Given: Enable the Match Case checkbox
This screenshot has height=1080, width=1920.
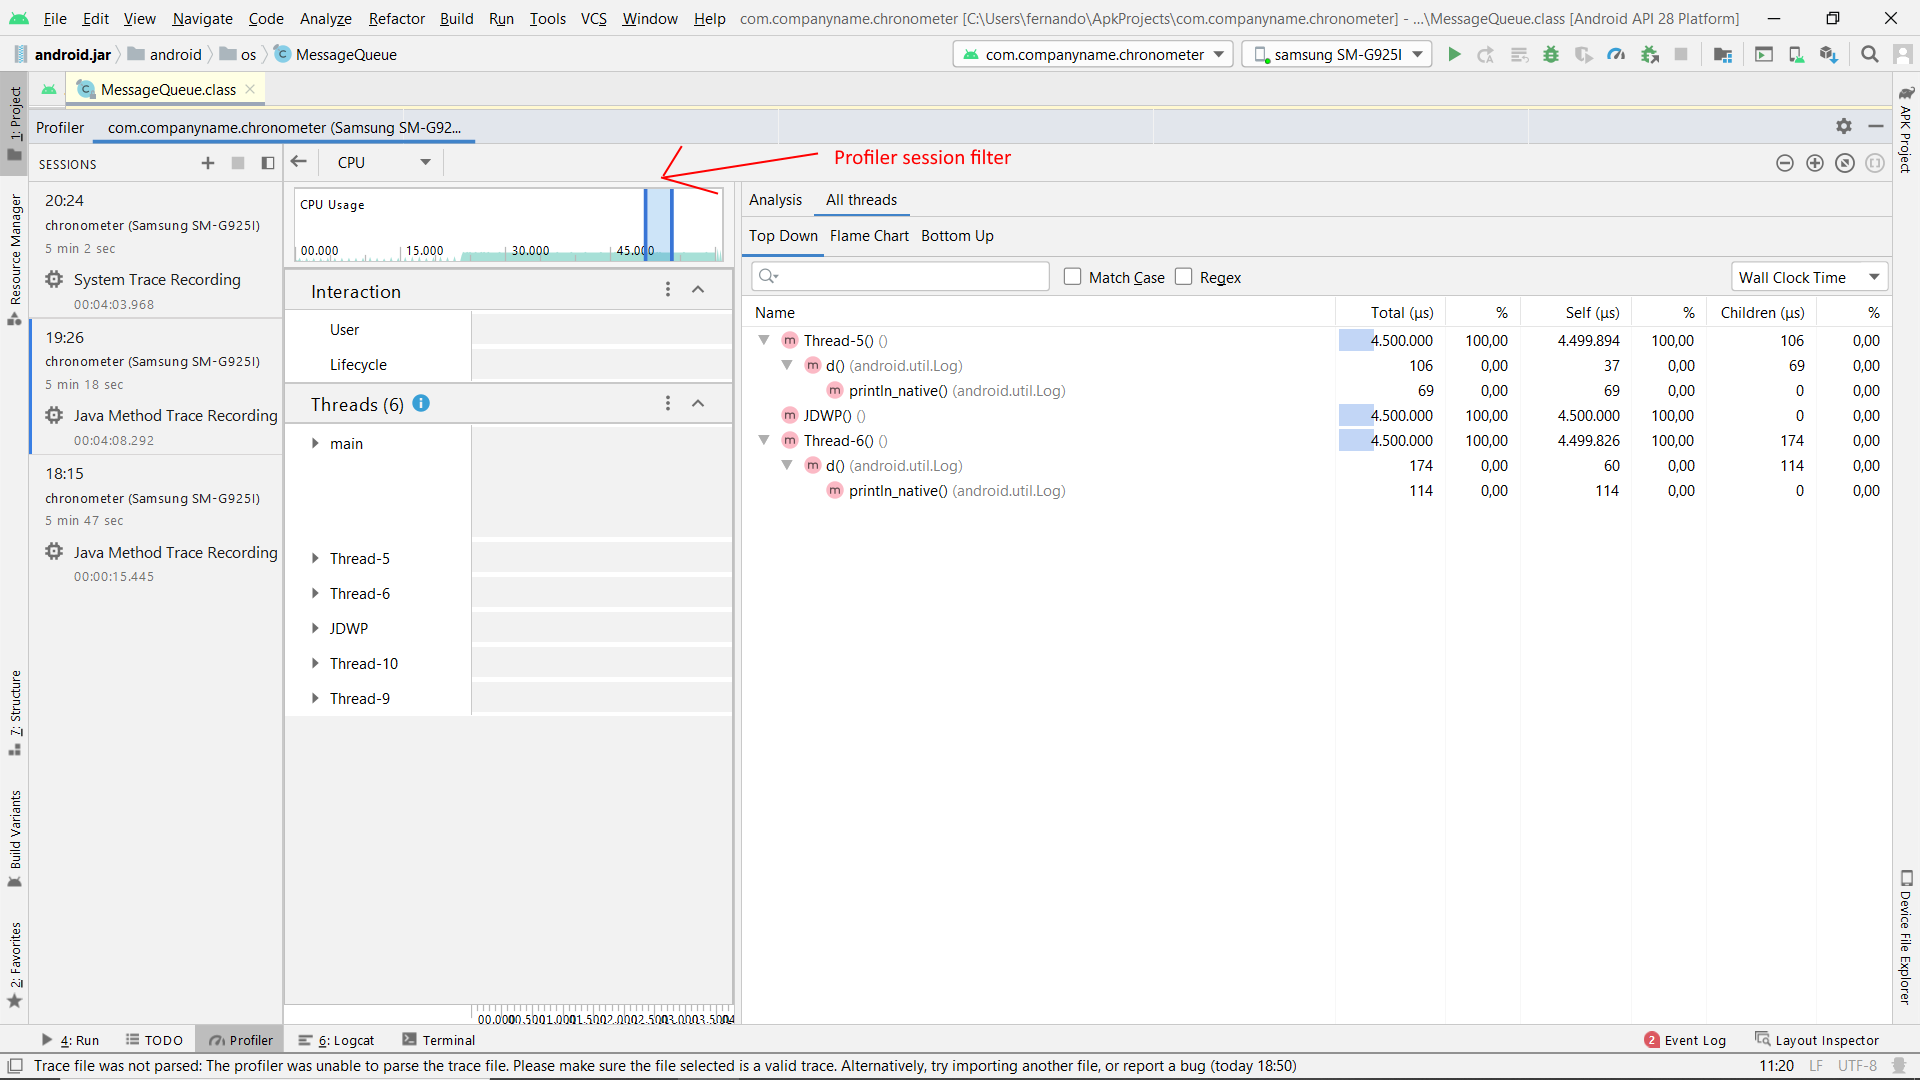Looking at the screenshot, I should (x=1073, y=277).
